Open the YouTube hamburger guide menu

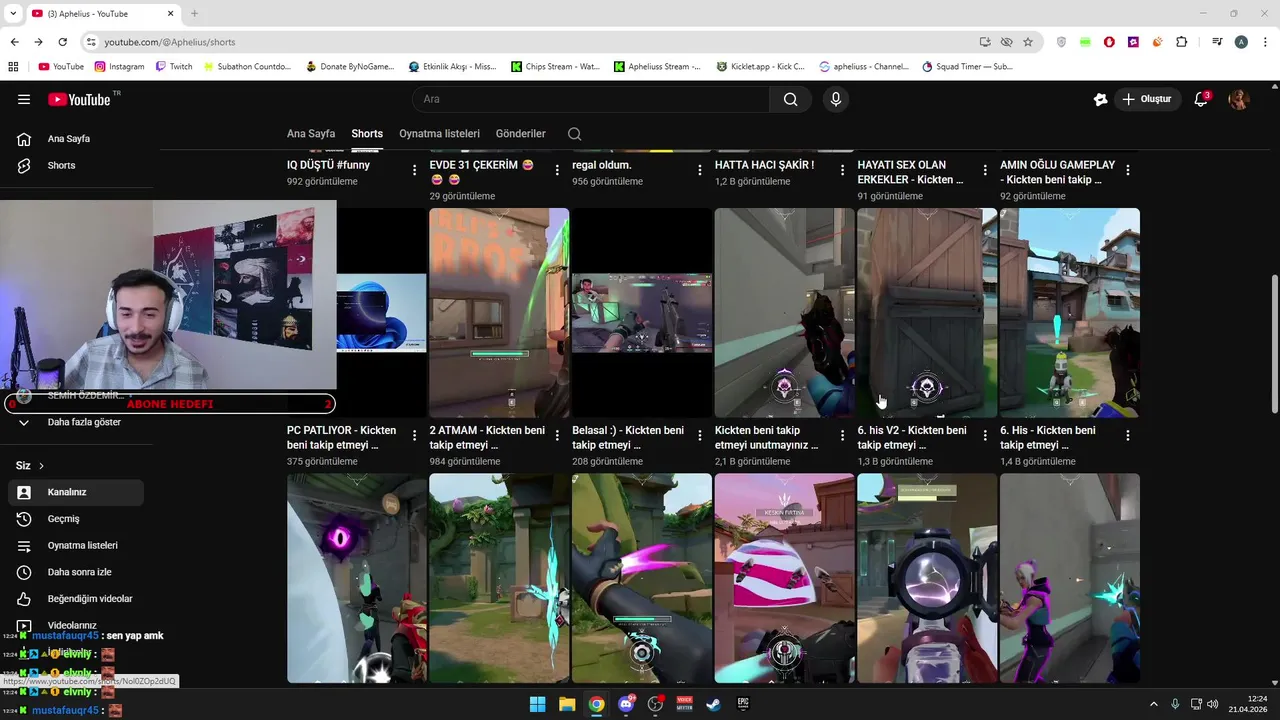pyautogui.click(x=24, y=99)
